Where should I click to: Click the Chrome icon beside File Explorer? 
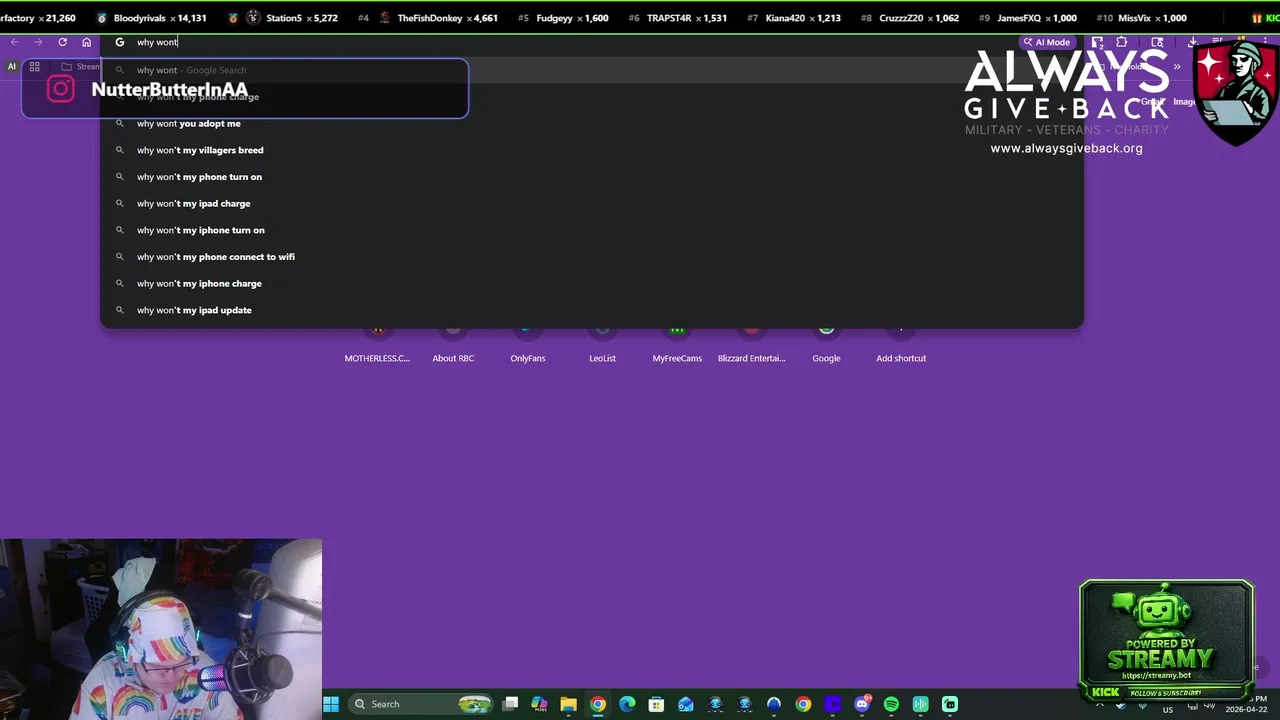point(598,704)
